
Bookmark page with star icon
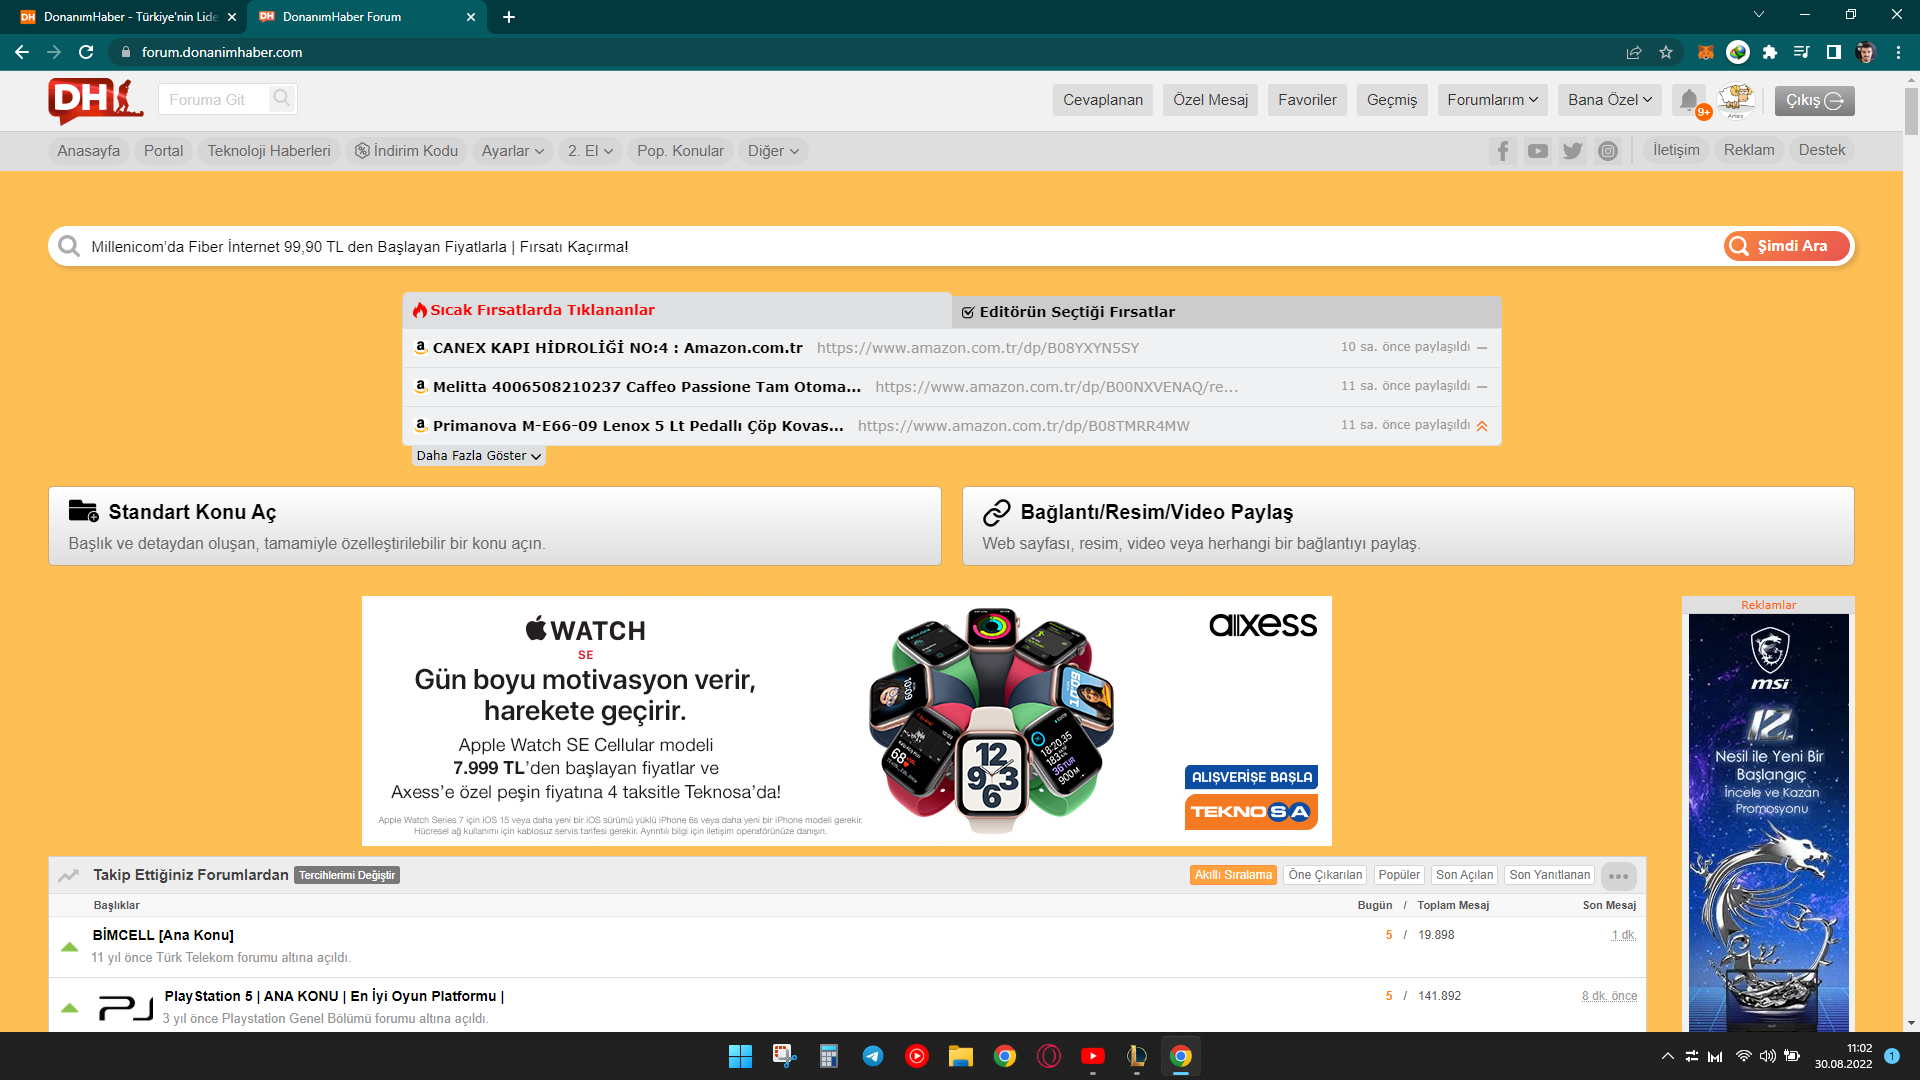pos(1666,52)
